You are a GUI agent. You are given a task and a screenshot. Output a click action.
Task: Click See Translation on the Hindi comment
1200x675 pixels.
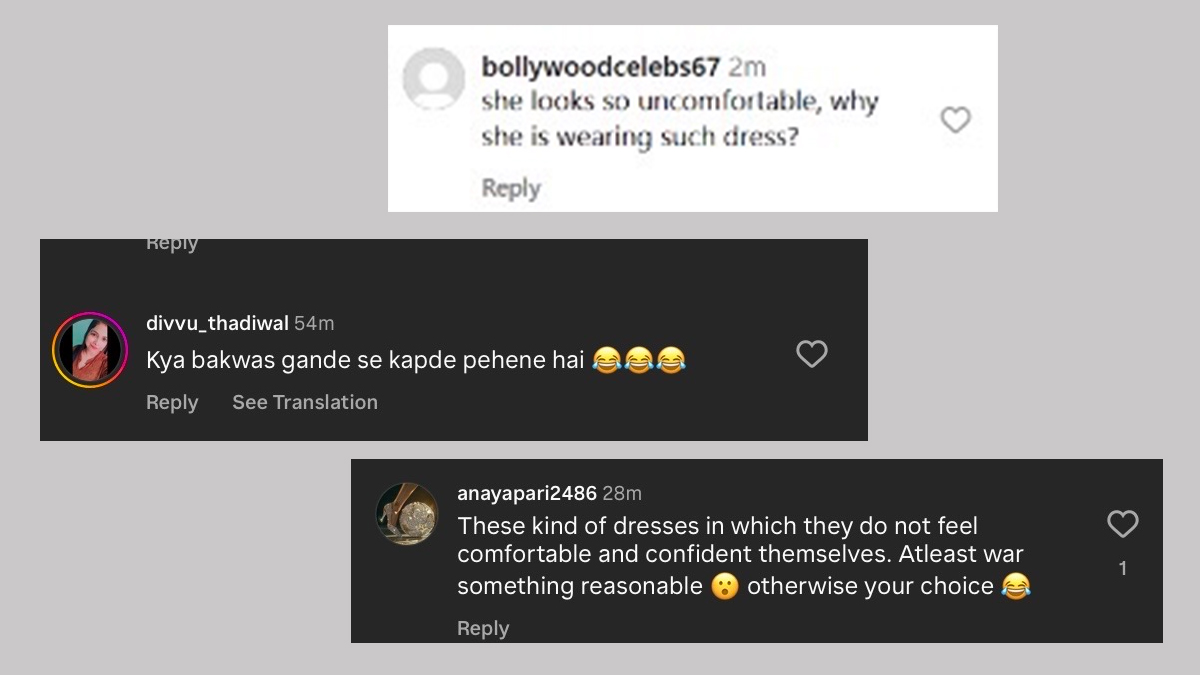(x=305, y=402)
